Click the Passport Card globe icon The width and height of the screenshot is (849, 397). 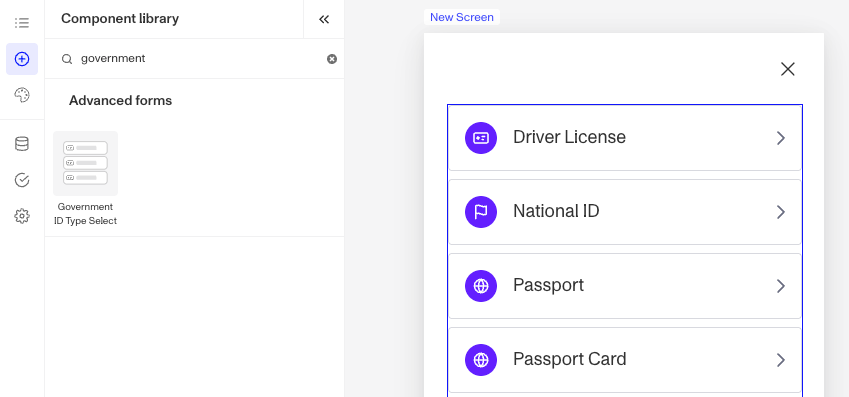pyautogui.click(x=481, y=360)
